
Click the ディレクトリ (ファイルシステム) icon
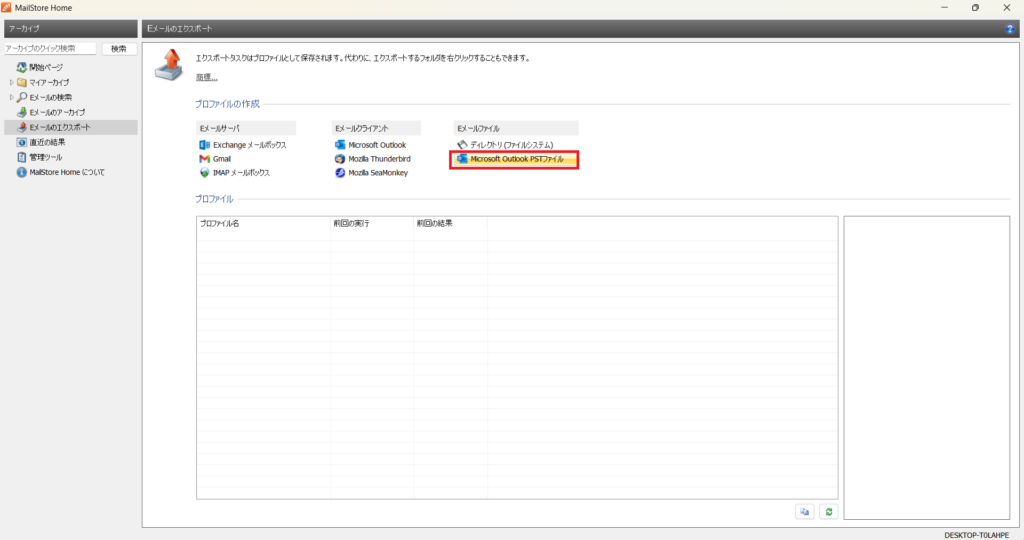462,145
